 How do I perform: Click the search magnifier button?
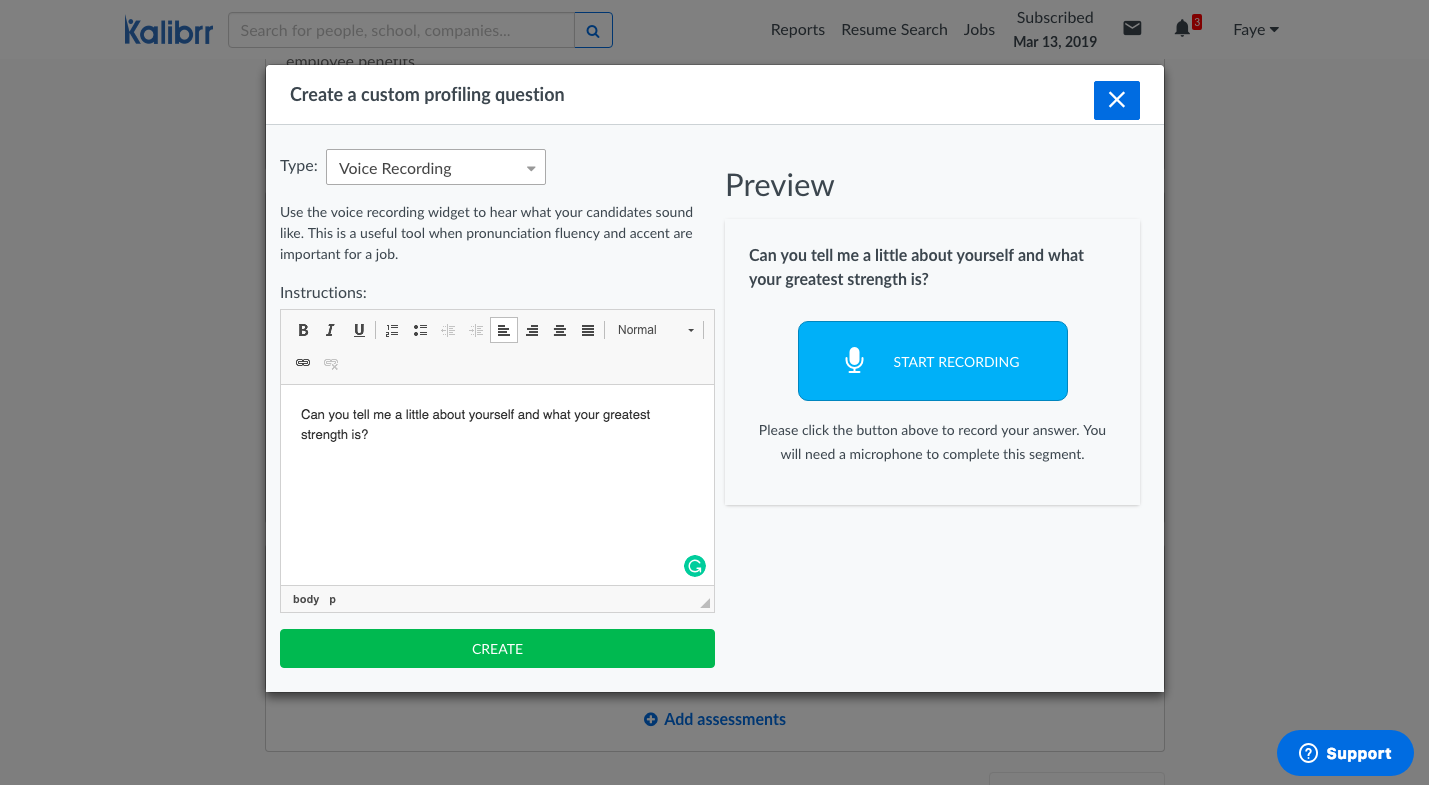593,31
